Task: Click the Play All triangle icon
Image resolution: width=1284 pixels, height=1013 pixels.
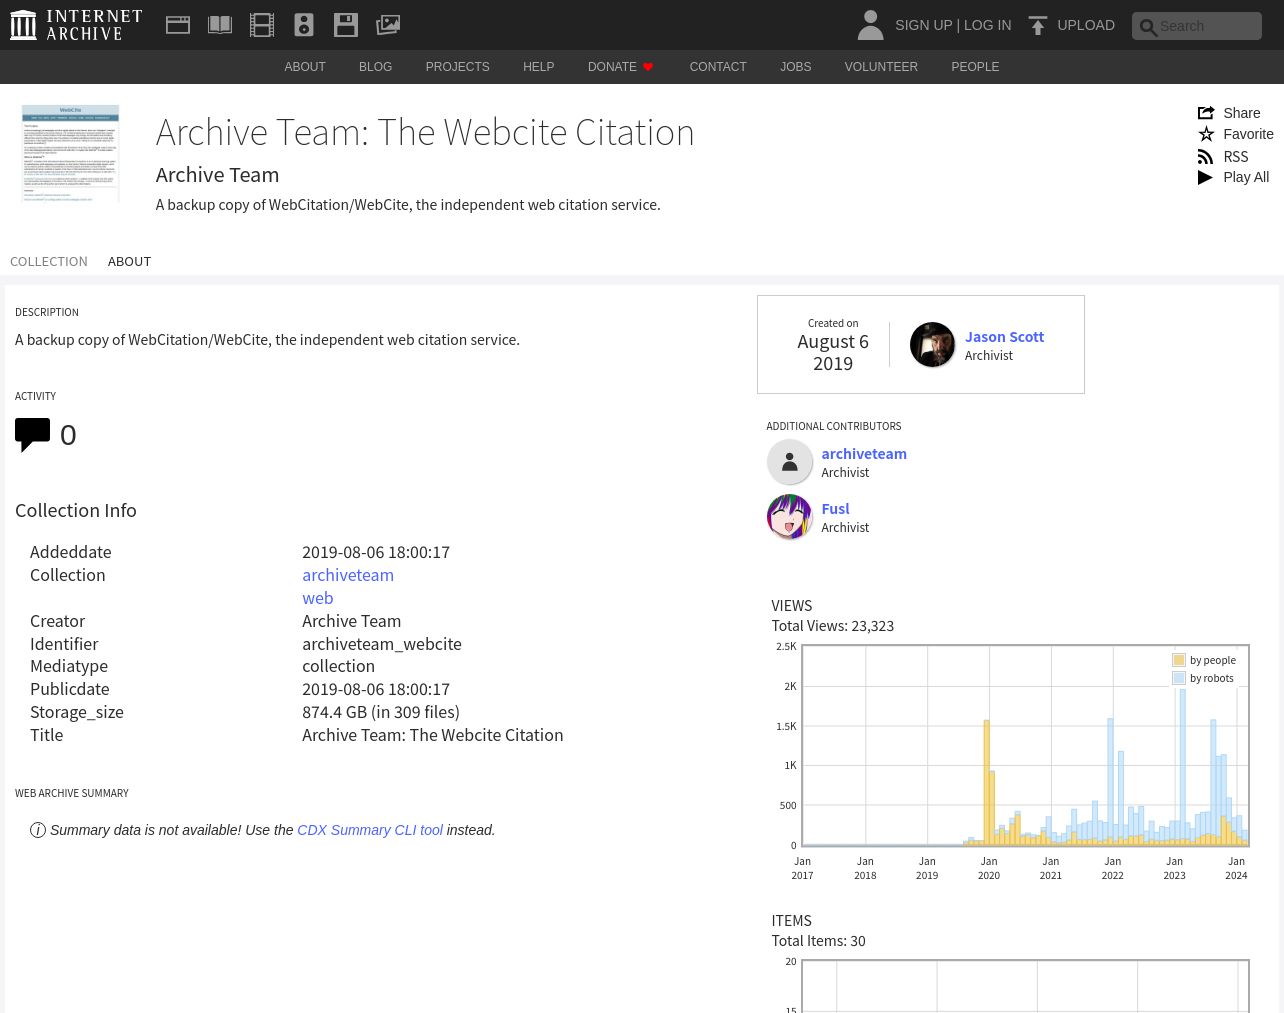Action: point(1206,177)
